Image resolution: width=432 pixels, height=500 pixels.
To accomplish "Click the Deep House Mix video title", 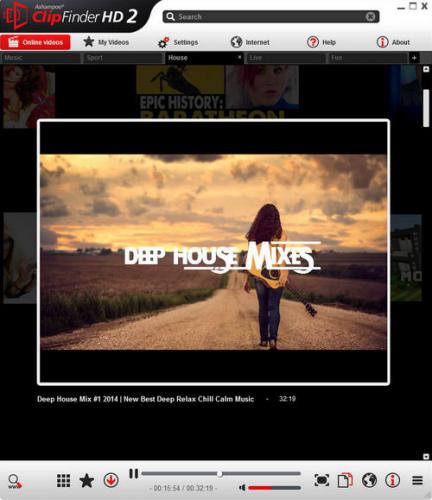I will click(146, 399).
